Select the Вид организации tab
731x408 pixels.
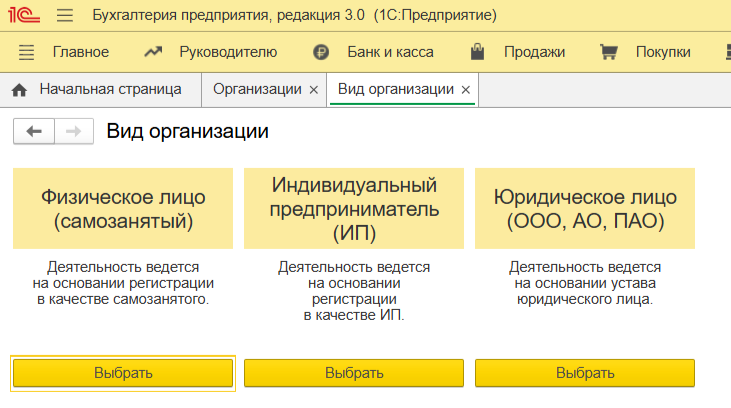point(396,89)
